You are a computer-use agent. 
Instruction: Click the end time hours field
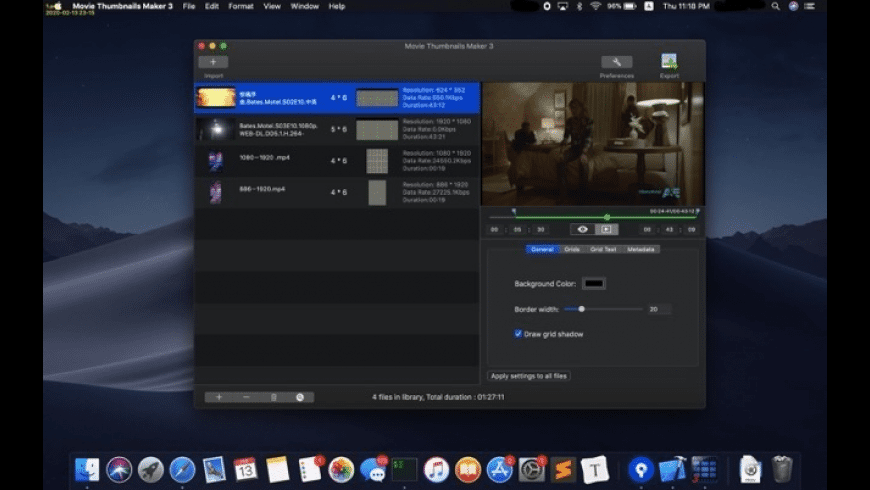647,230
